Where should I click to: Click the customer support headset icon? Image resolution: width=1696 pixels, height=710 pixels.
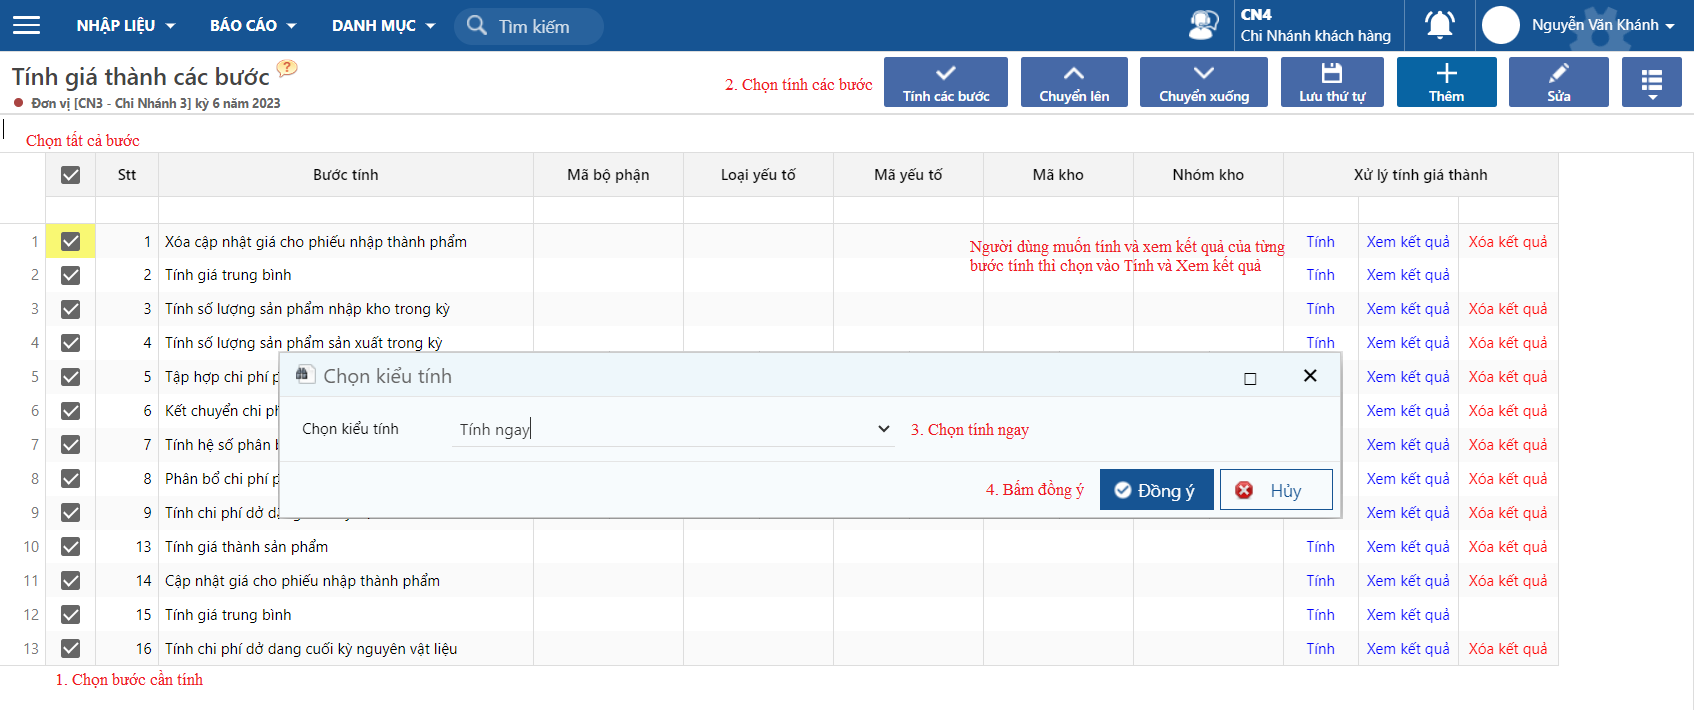click(x=1204, y=25)
